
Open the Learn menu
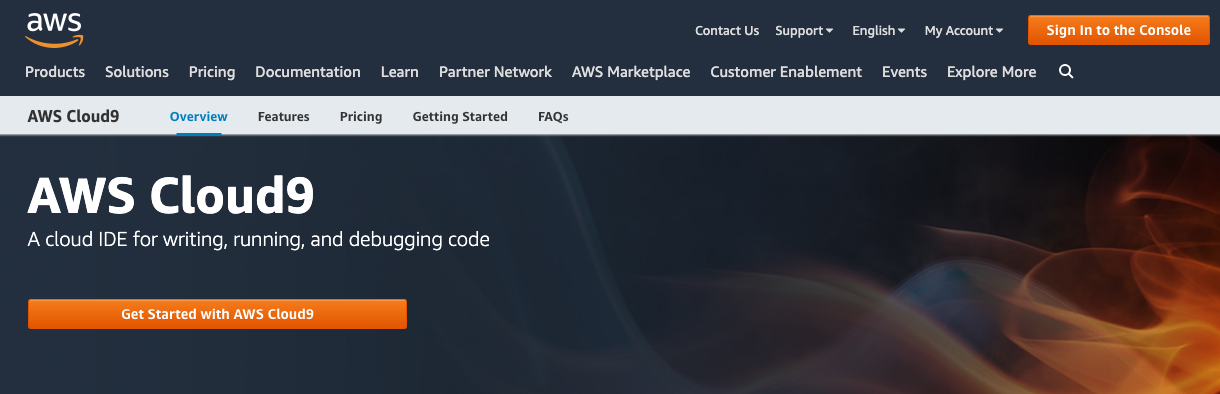point(400,72)
